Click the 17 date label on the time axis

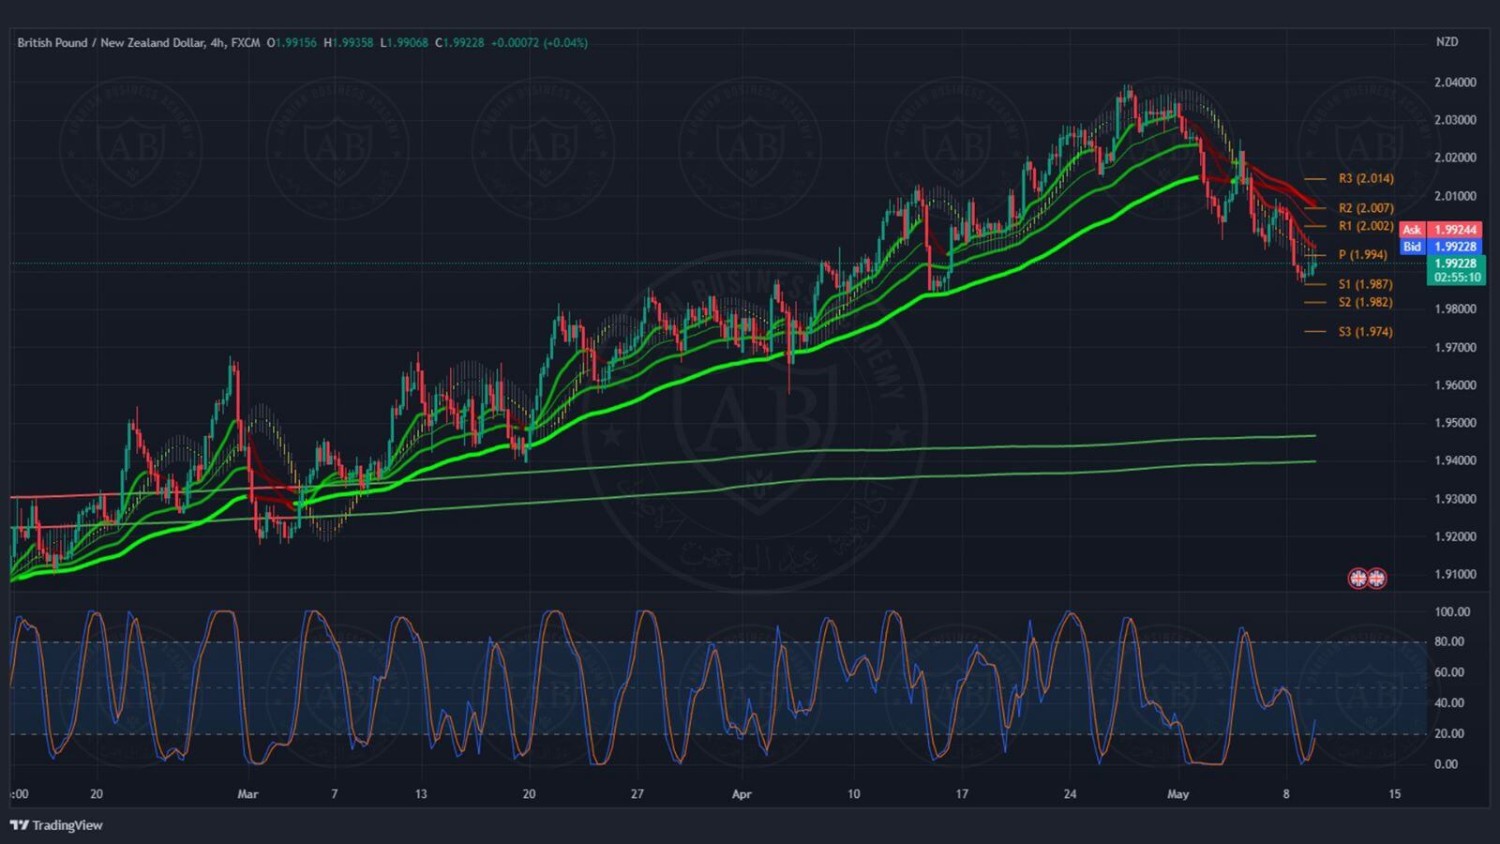[x=962, y=794]
